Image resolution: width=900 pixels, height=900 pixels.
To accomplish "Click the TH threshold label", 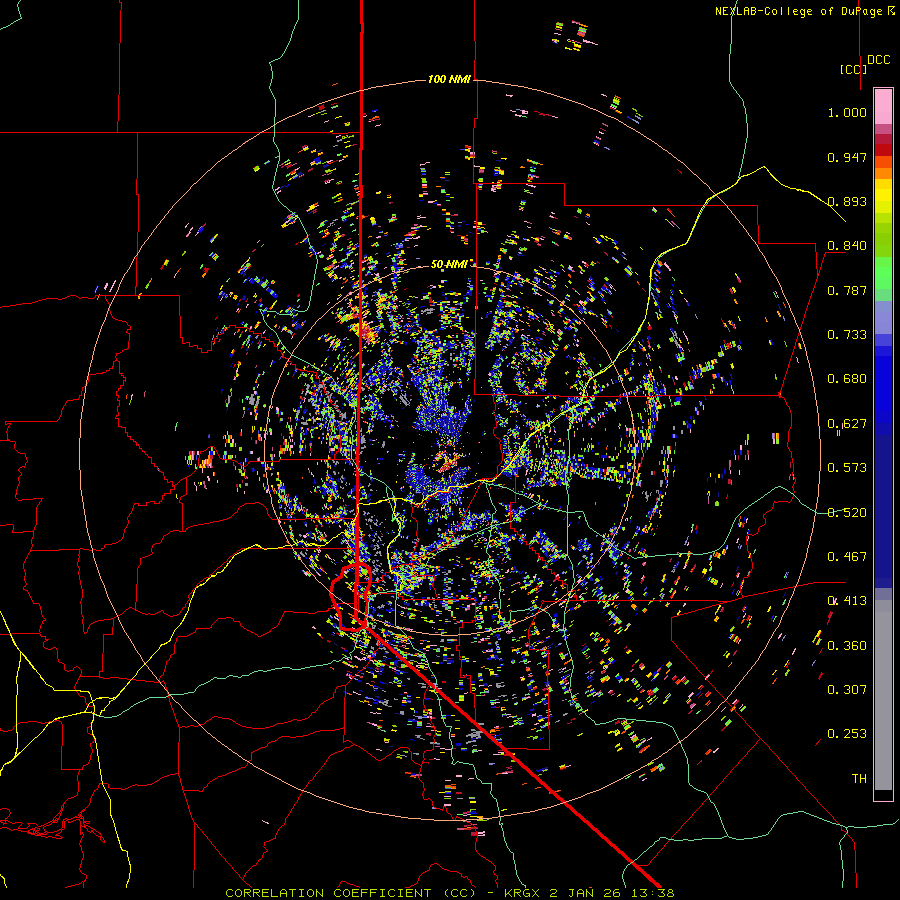I will (859, 779).
